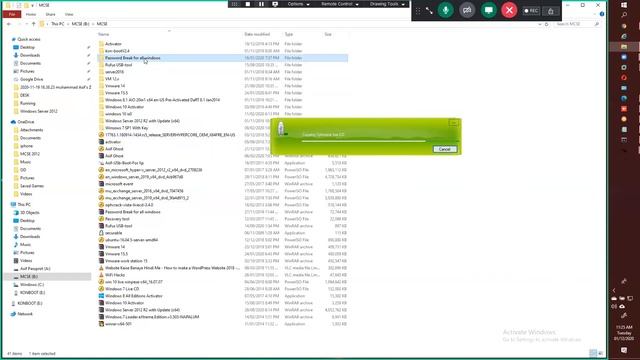Click This PC in the address breadcrumb

coord(58,24)
